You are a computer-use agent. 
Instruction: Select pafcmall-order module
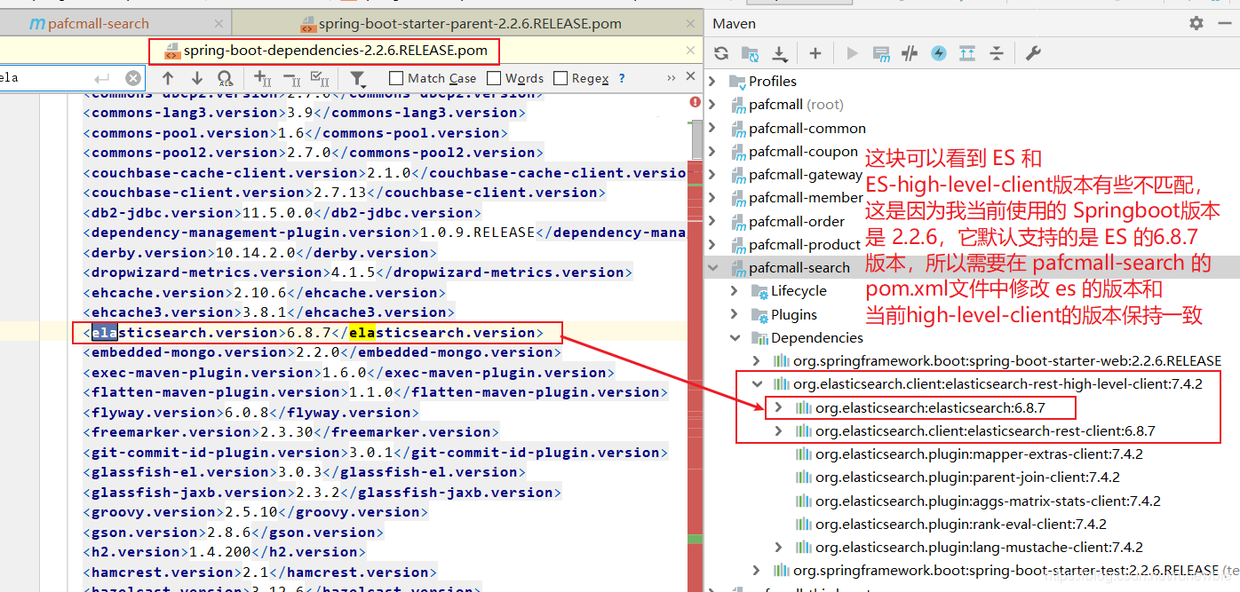(x=796, y=221)
